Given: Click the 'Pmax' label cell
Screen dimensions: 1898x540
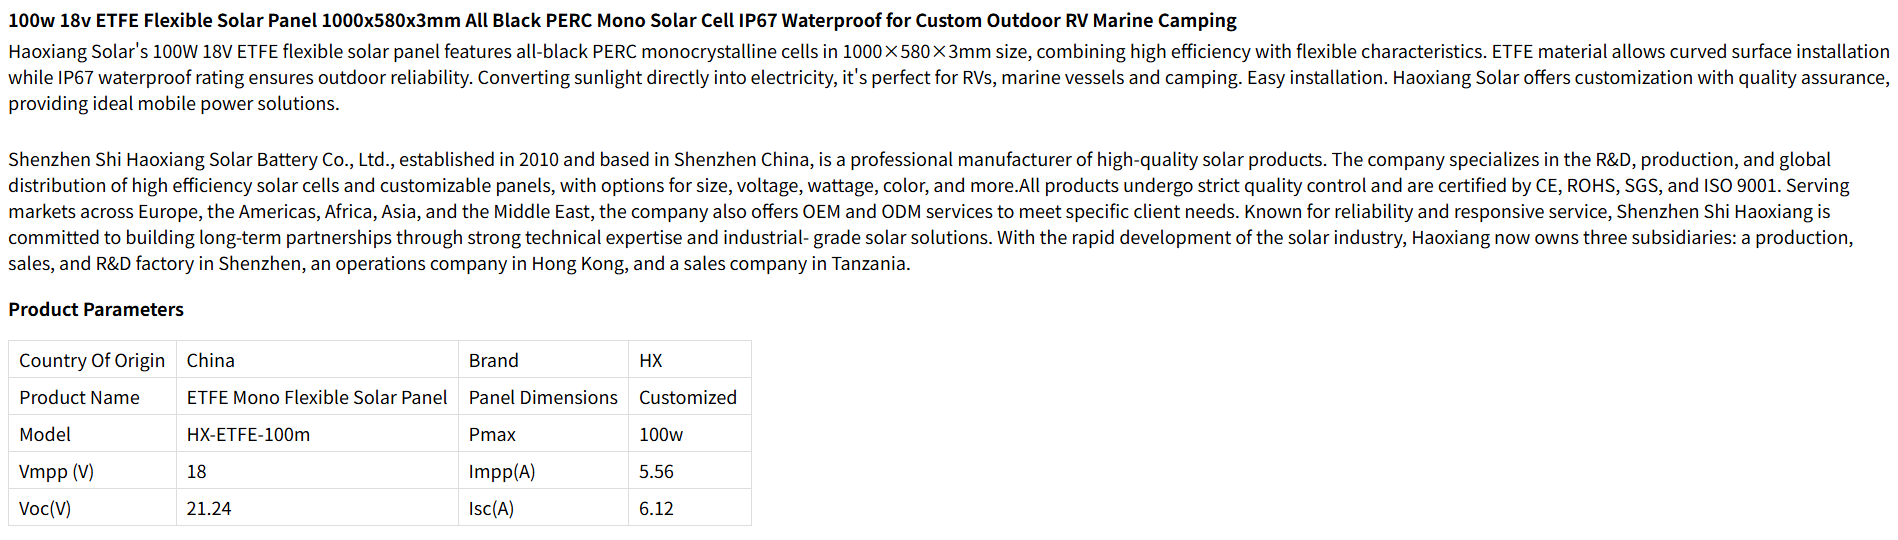Looking at the screenshot, I should coord(492,434).
